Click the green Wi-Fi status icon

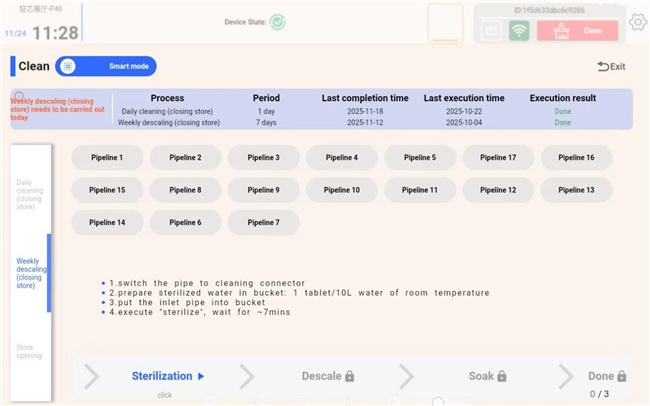click(519, 30)
